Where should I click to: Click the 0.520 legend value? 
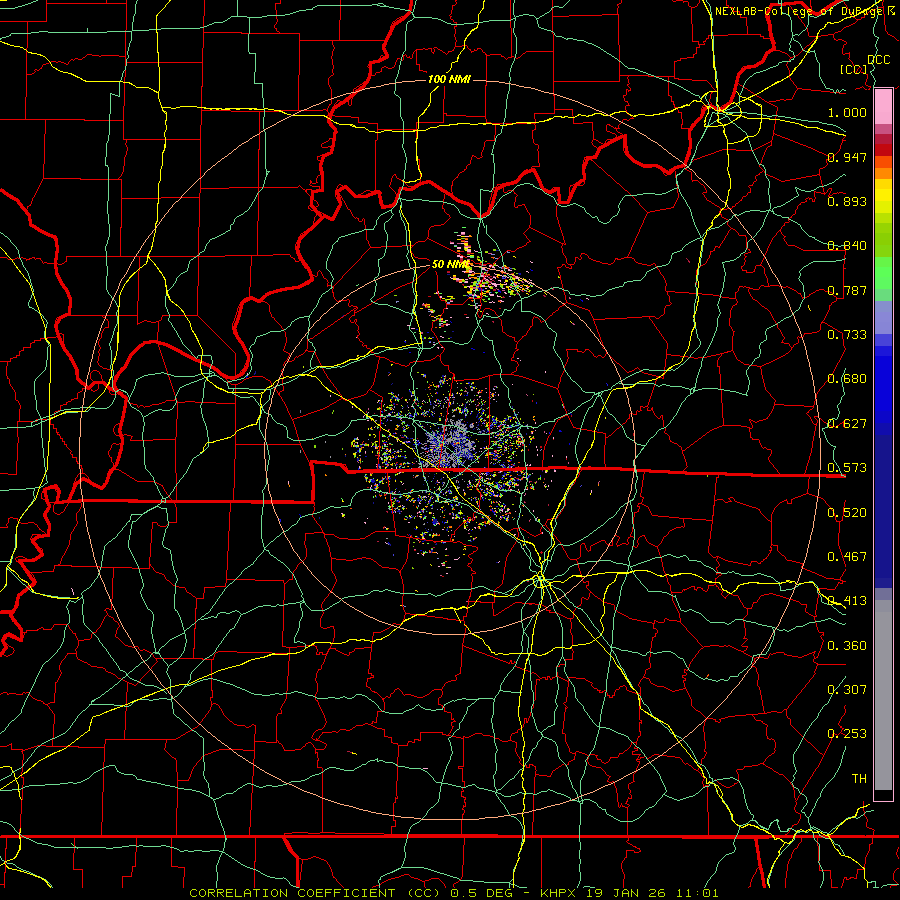[847, 513]
